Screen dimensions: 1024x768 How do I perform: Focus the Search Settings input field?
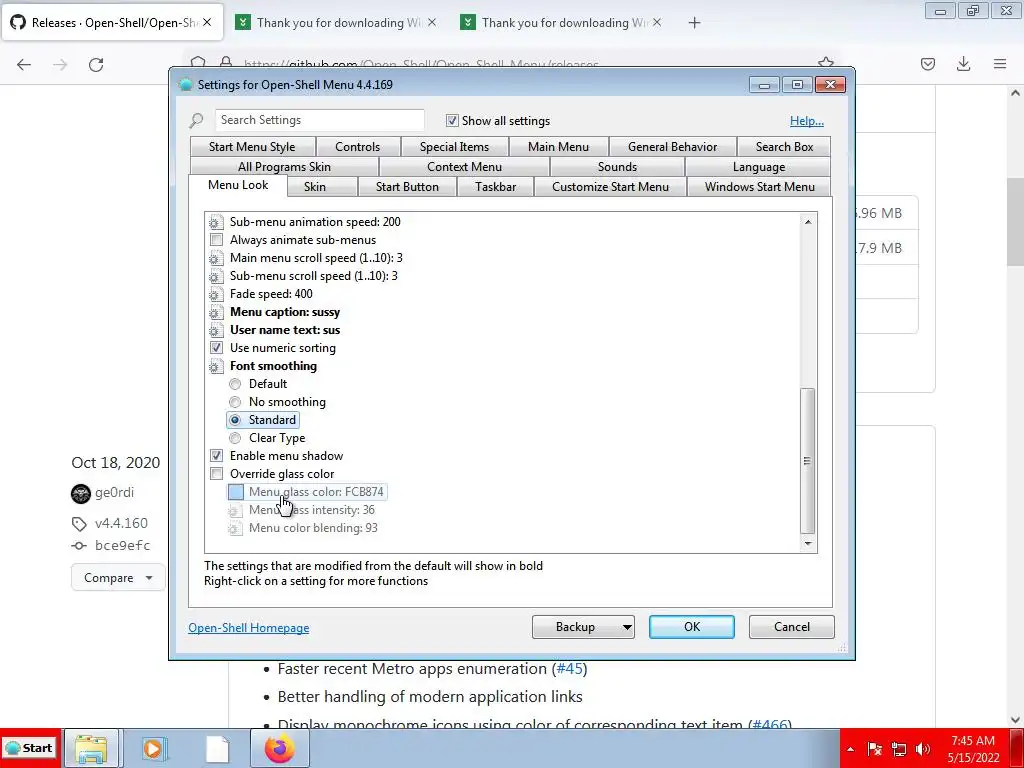coord(319,120)
